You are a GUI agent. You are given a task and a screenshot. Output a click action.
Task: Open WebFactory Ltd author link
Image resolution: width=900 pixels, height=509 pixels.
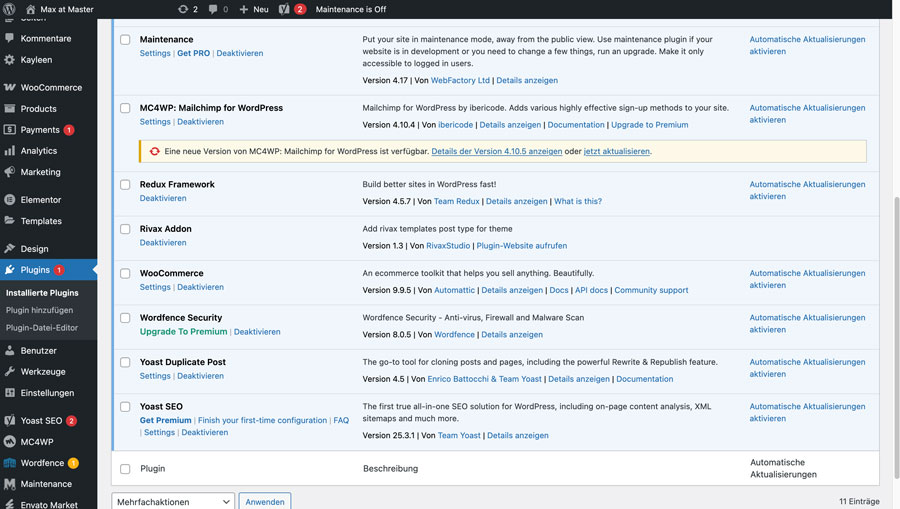click(460, 80)
